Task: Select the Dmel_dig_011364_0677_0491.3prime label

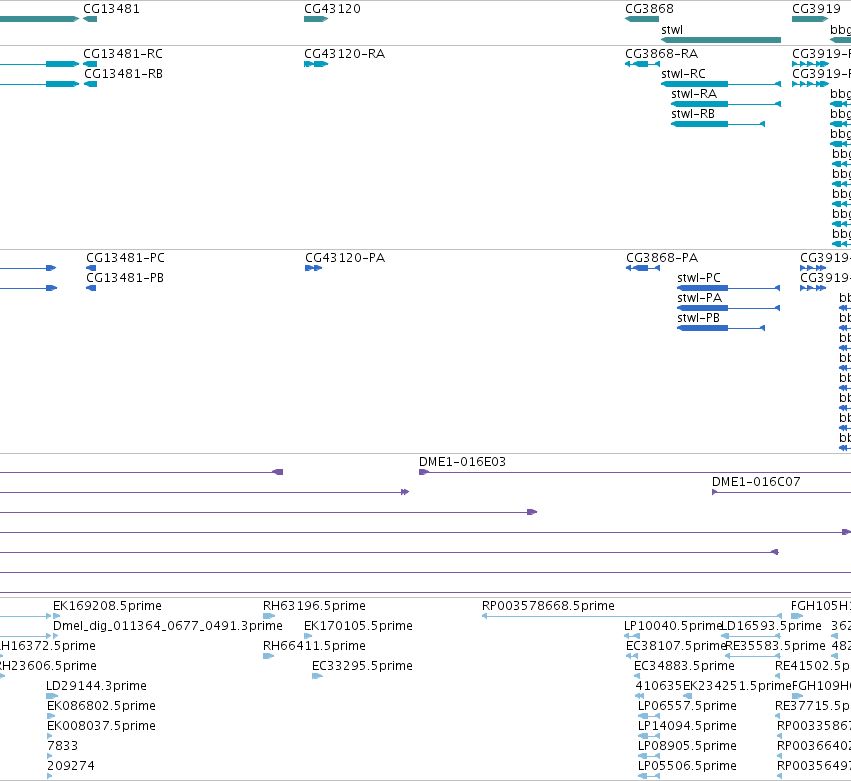Action: [x=168, y=626]
